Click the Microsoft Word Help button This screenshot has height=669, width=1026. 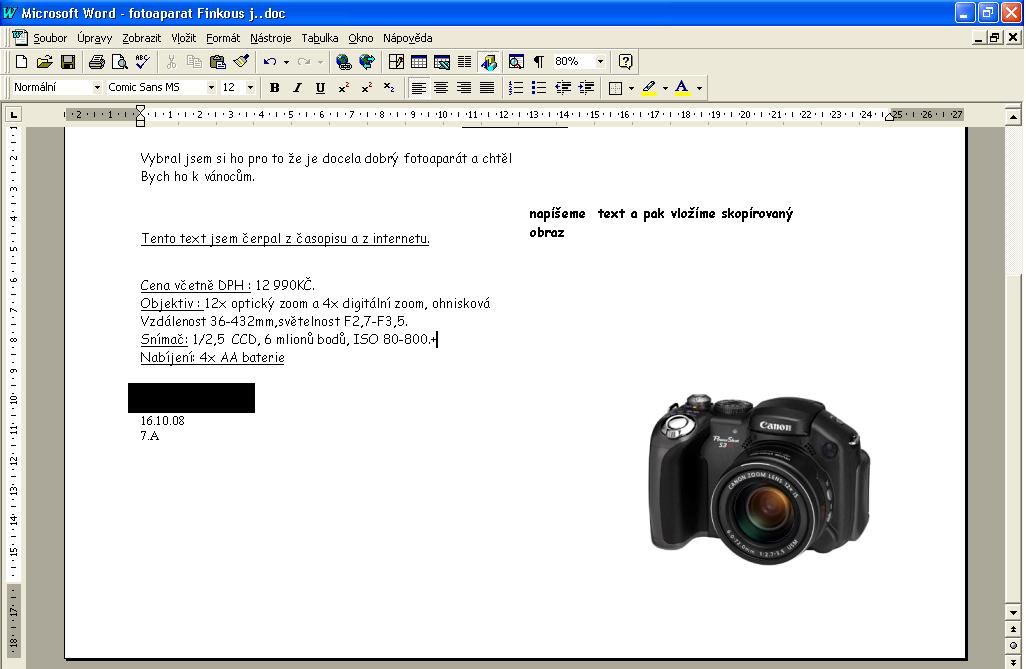(x=626, y=62)
